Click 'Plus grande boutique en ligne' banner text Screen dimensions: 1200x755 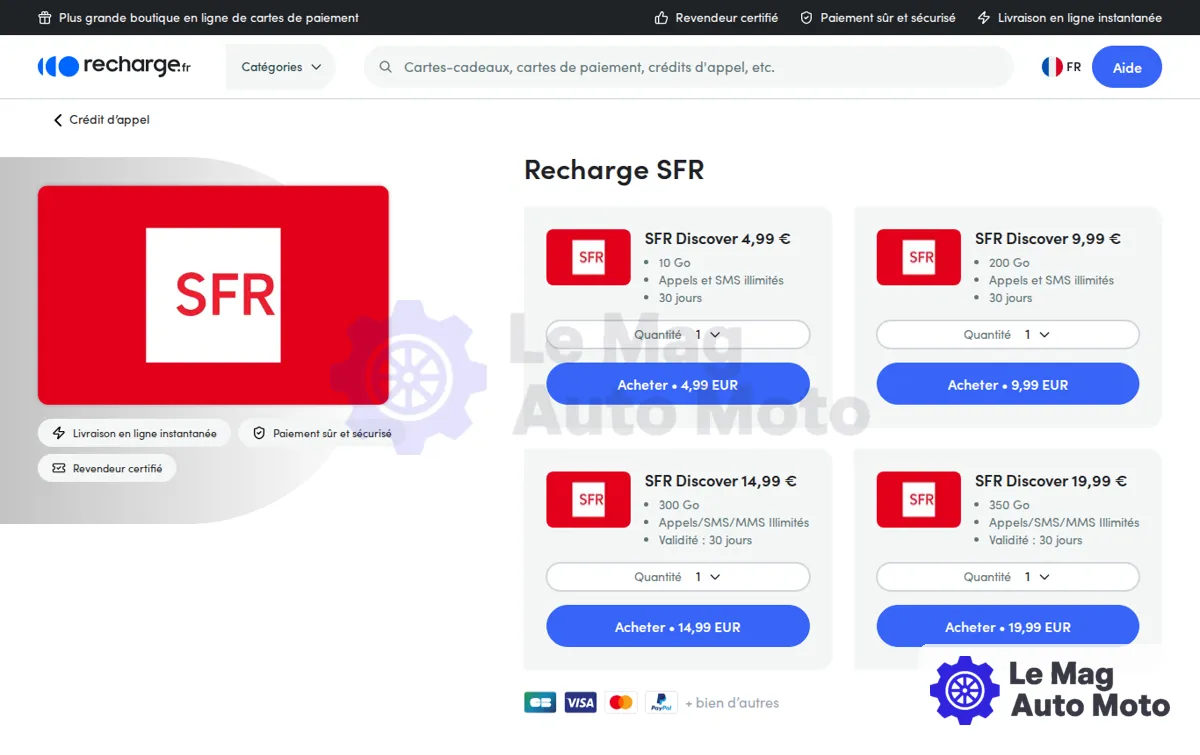[x=209, y=18]
